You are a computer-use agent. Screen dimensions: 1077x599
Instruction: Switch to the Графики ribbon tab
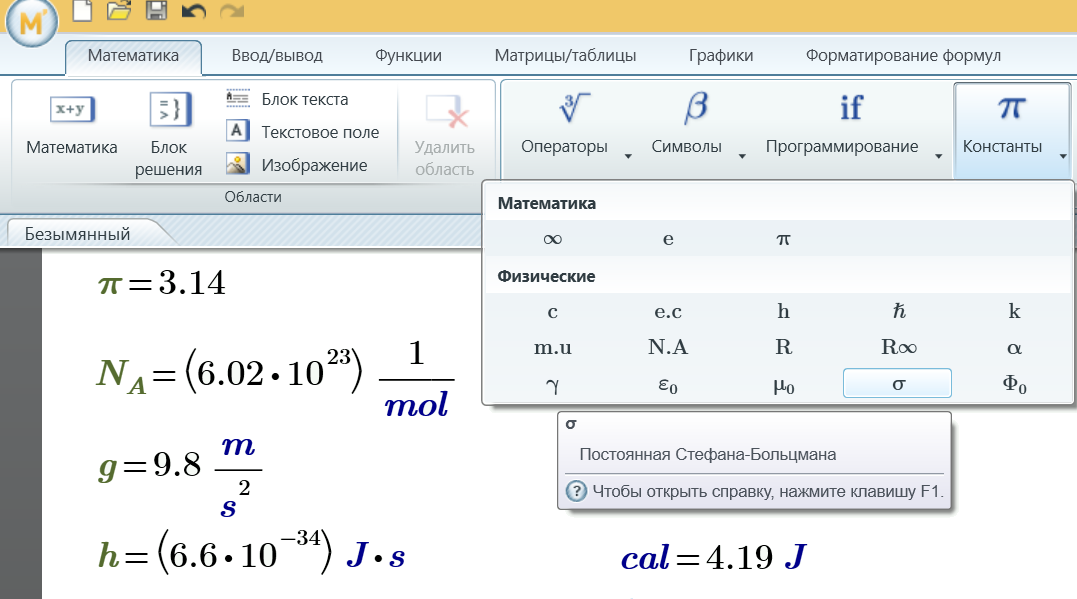(x=721, y=56)
